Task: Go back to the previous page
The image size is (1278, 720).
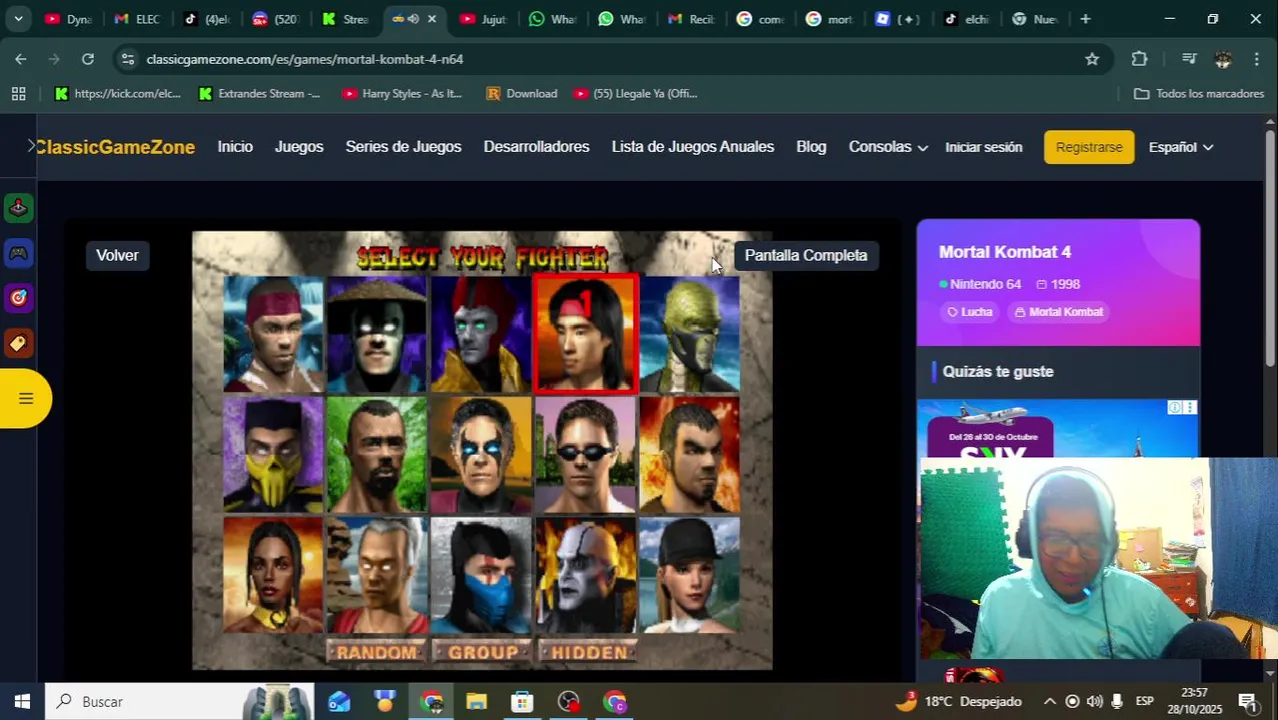Action: click(x=21, y=59)
